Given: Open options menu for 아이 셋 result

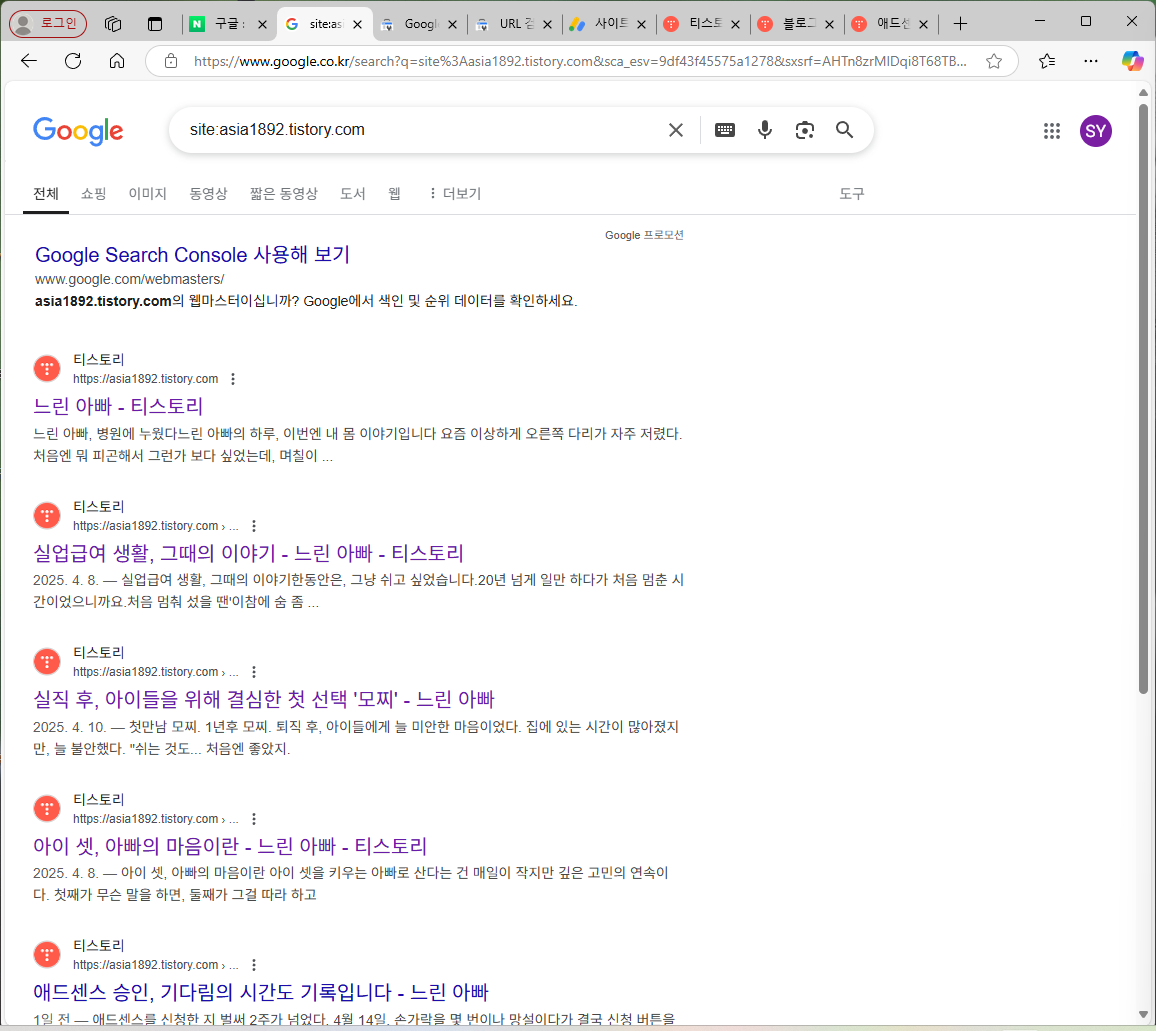Looking at the screenshot, I should [254, 819].
